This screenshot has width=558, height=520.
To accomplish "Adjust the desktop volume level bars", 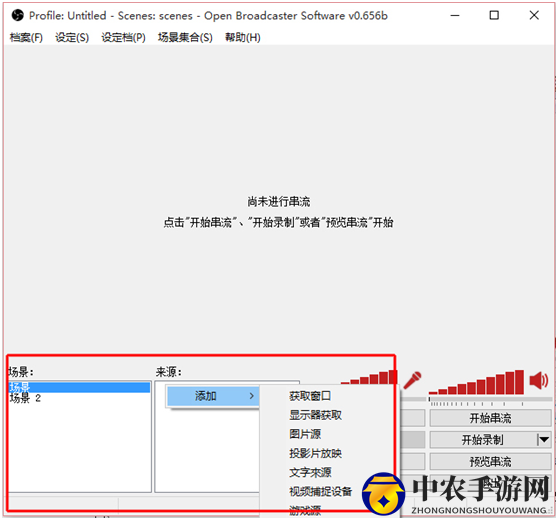I will (x=476, y=382).
